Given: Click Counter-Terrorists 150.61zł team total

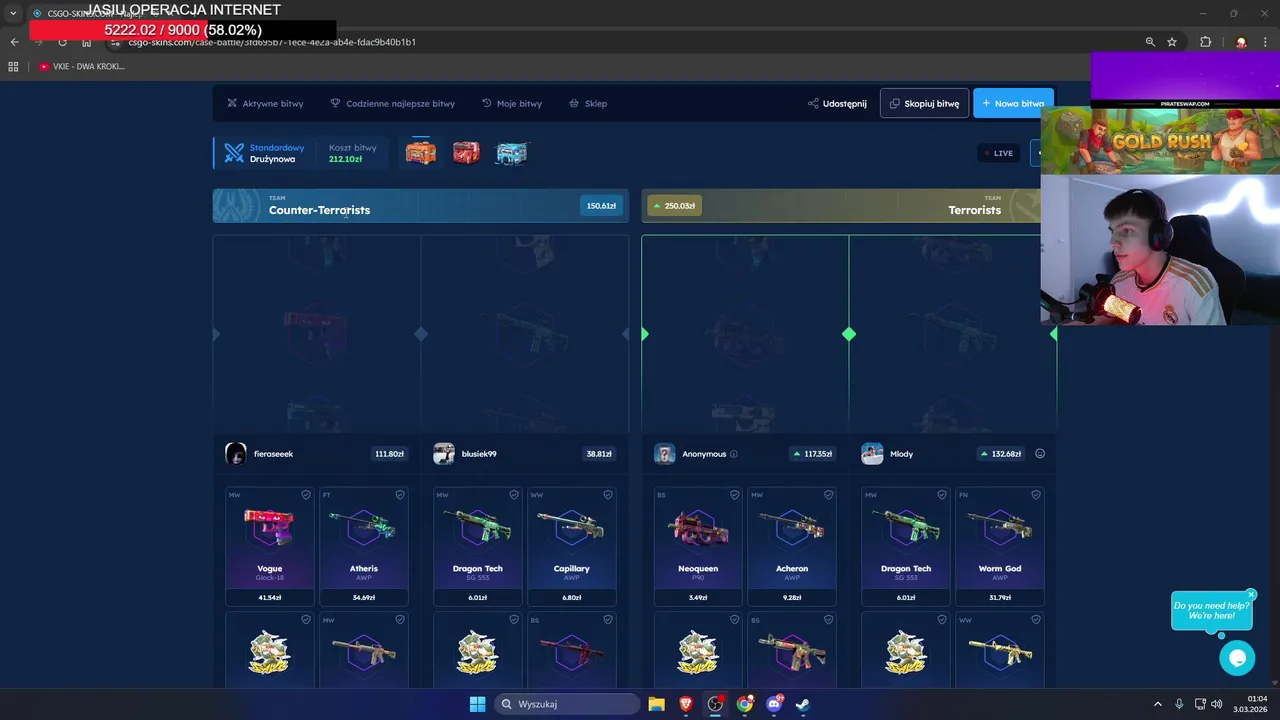Looking at the screenshot, I should click(x=600, y=206).
